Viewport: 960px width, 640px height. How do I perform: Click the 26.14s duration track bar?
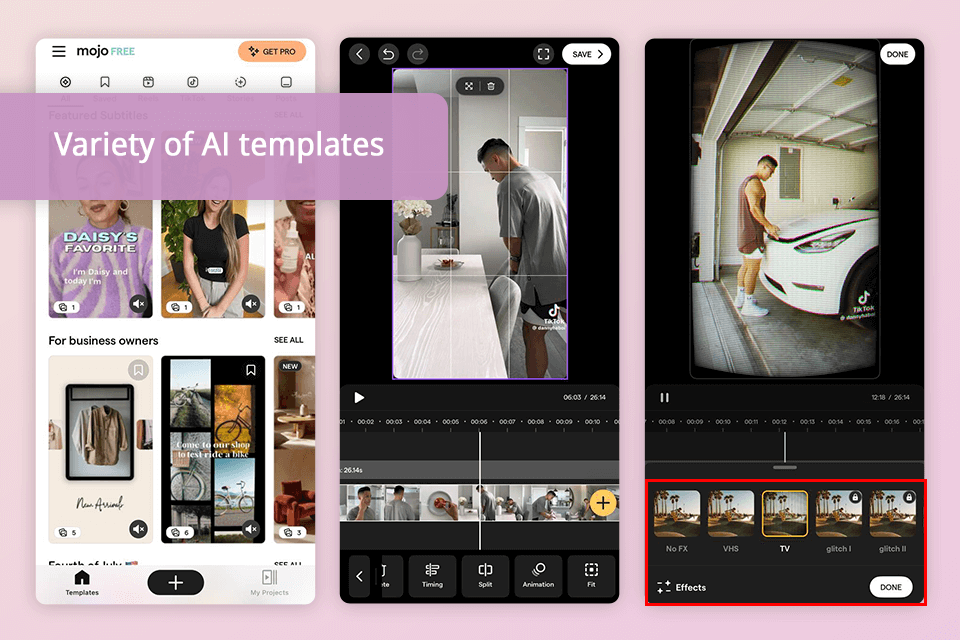(x=479, y=470)
